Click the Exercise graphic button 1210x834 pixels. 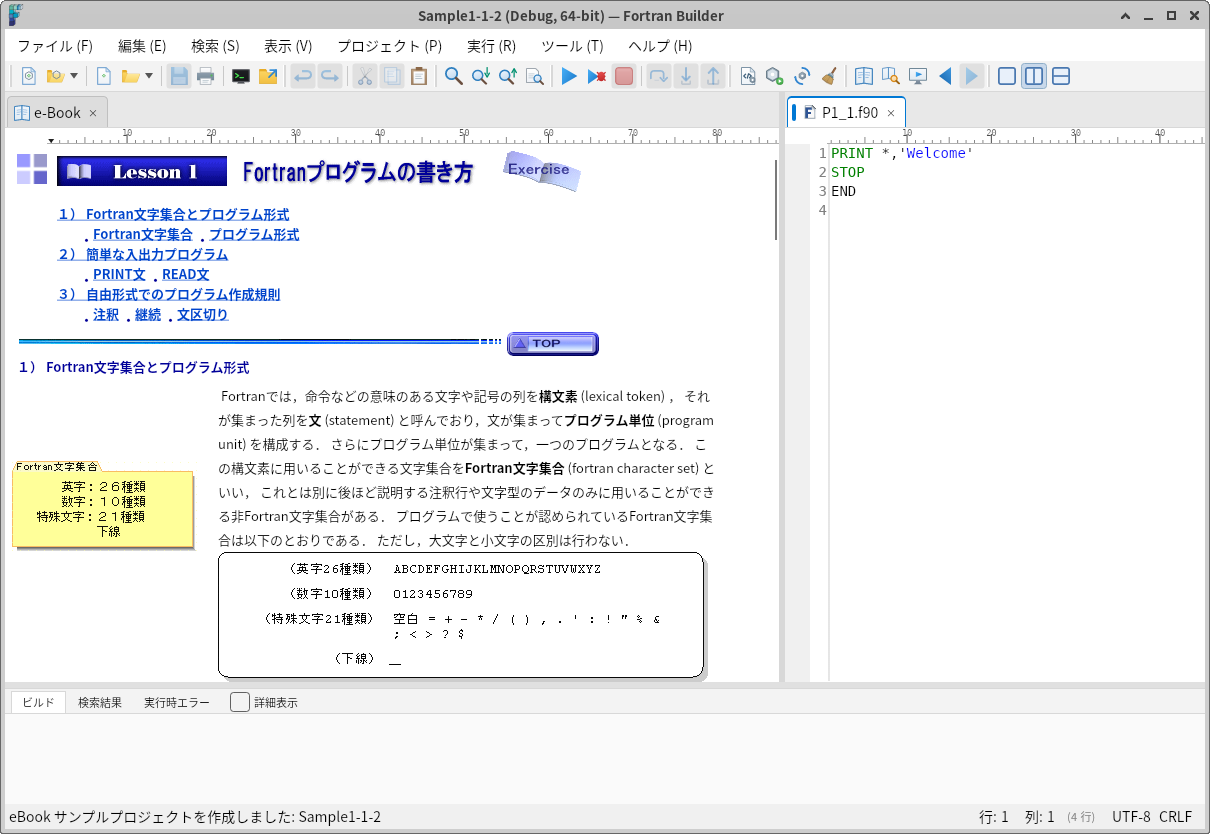541,170
